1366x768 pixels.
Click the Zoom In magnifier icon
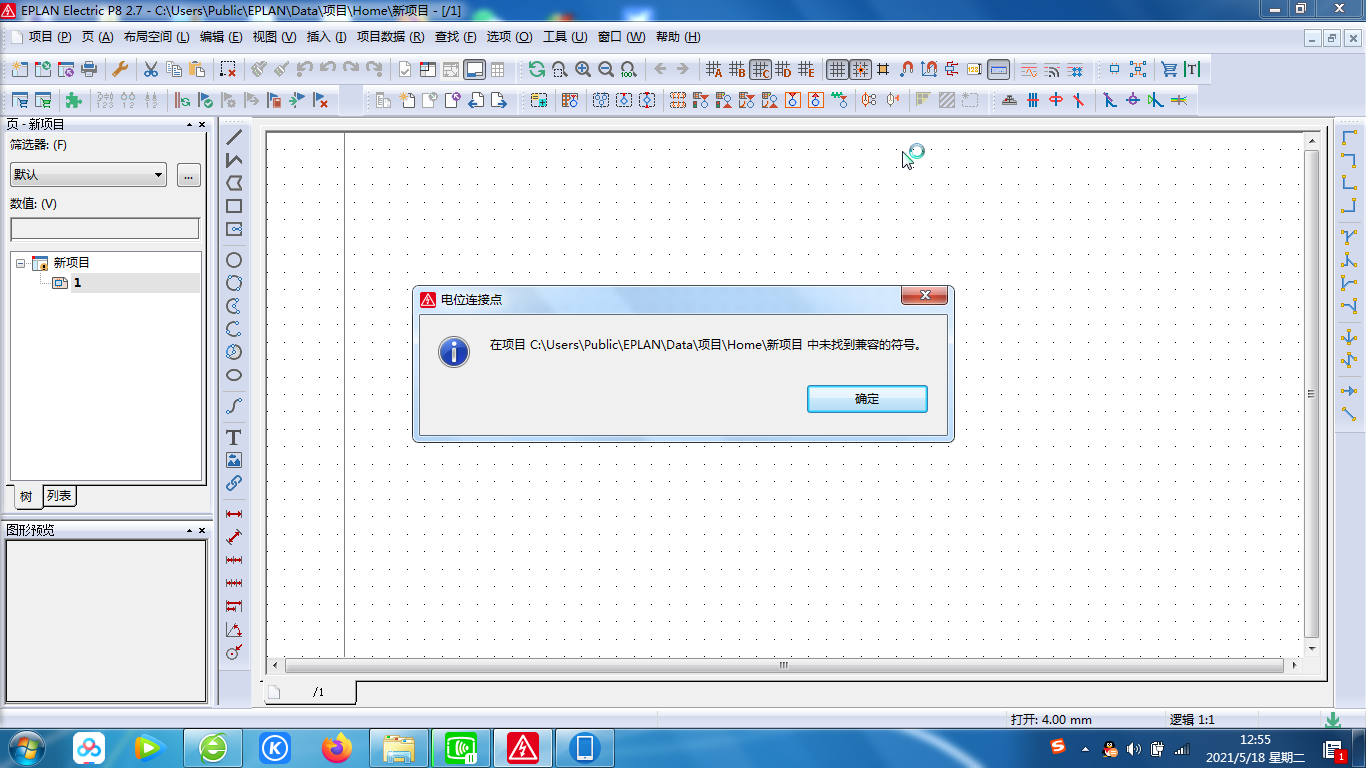[x=583, y=69]
